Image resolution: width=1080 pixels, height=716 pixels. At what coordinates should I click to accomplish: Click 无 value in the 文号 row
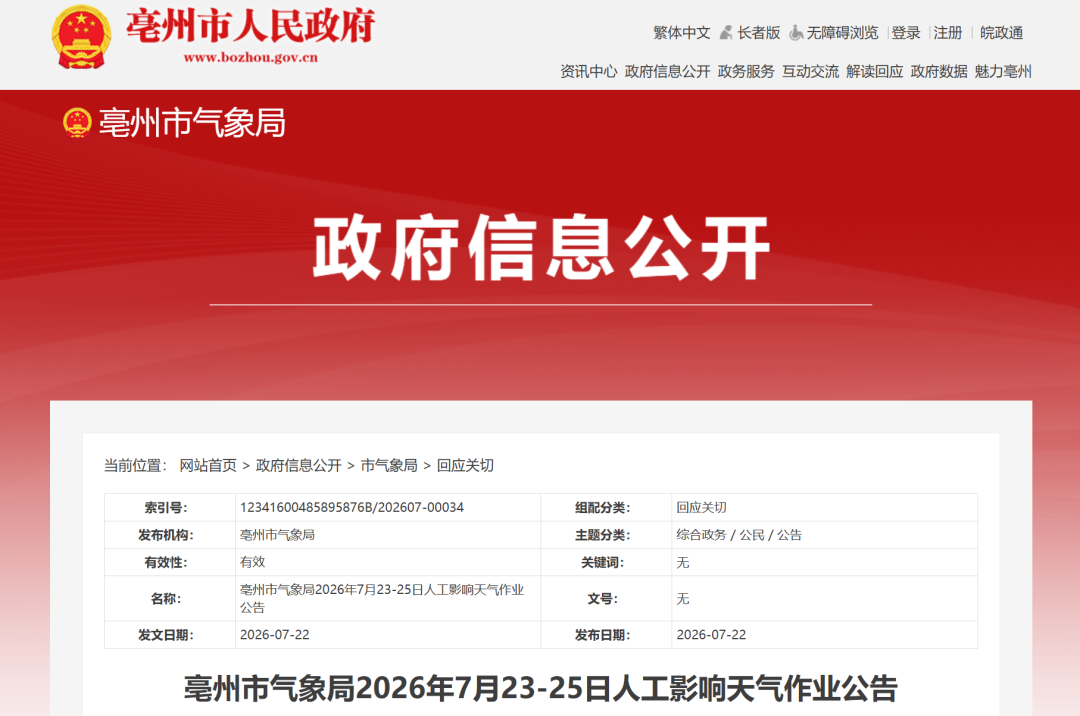click(x=683, y=598)
